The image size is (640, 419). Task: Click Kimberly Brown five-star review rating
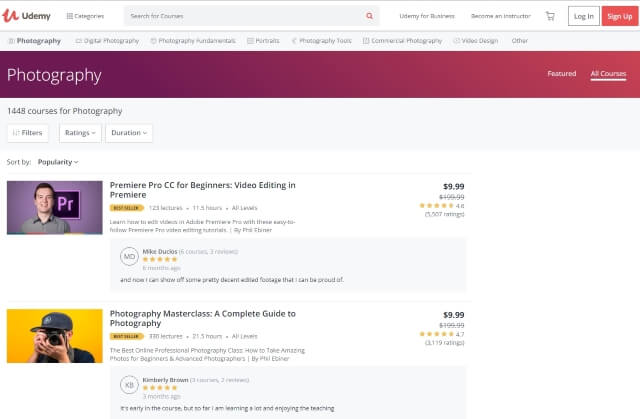pyautogui.click(x=160, y=388)
